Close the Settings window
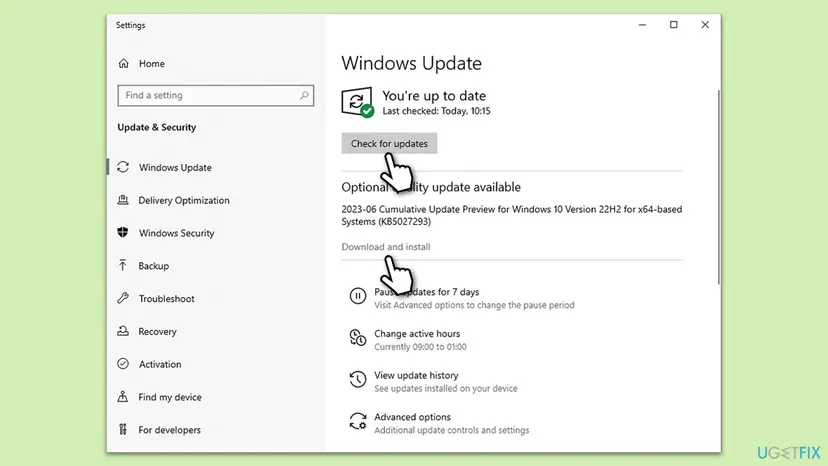 (705, 25)
